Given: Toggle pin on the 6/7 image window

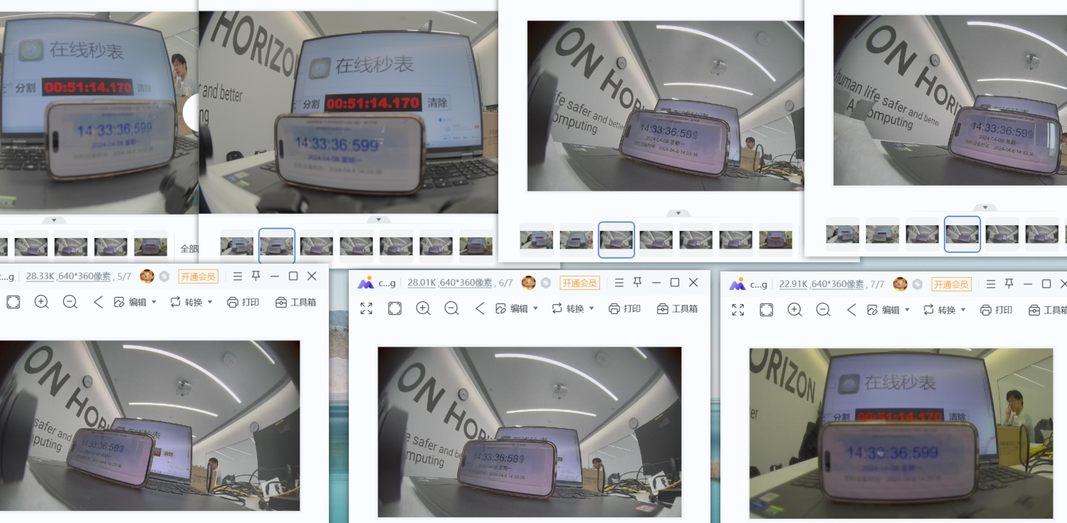Looking at the screenshot, I should [637, 283].
